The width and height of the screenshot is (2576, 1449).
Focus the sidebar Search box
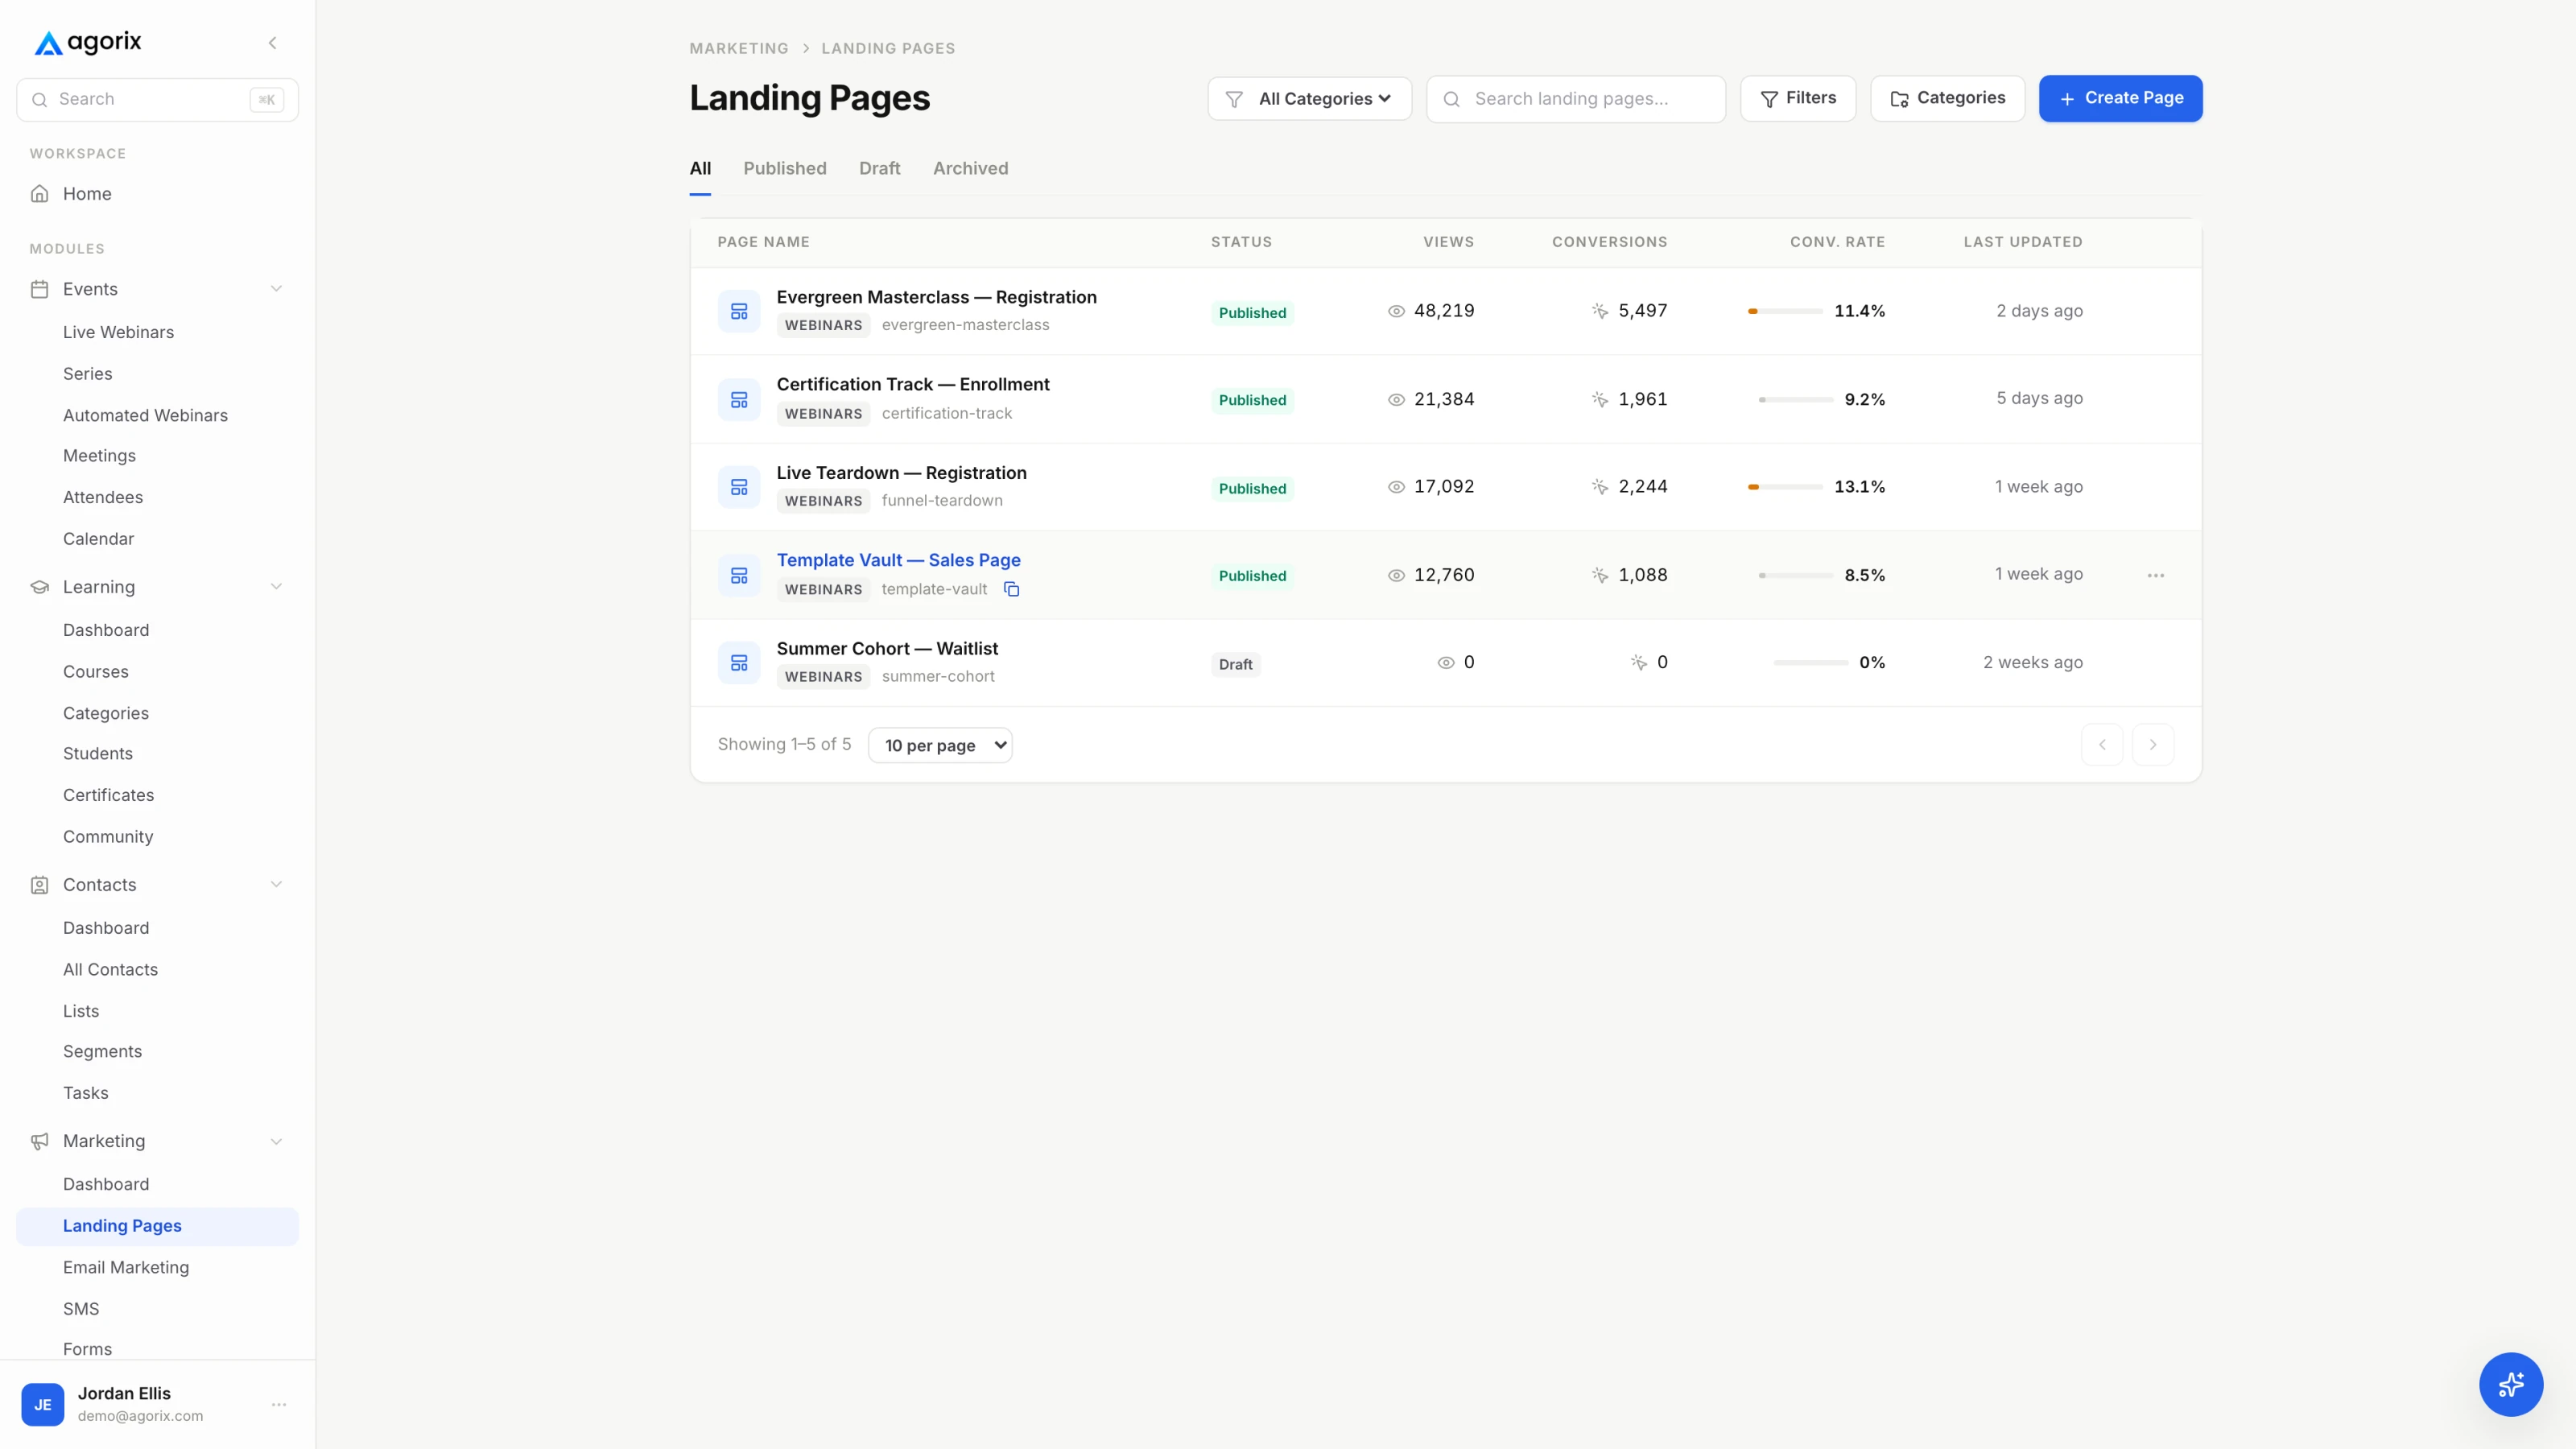157,100
